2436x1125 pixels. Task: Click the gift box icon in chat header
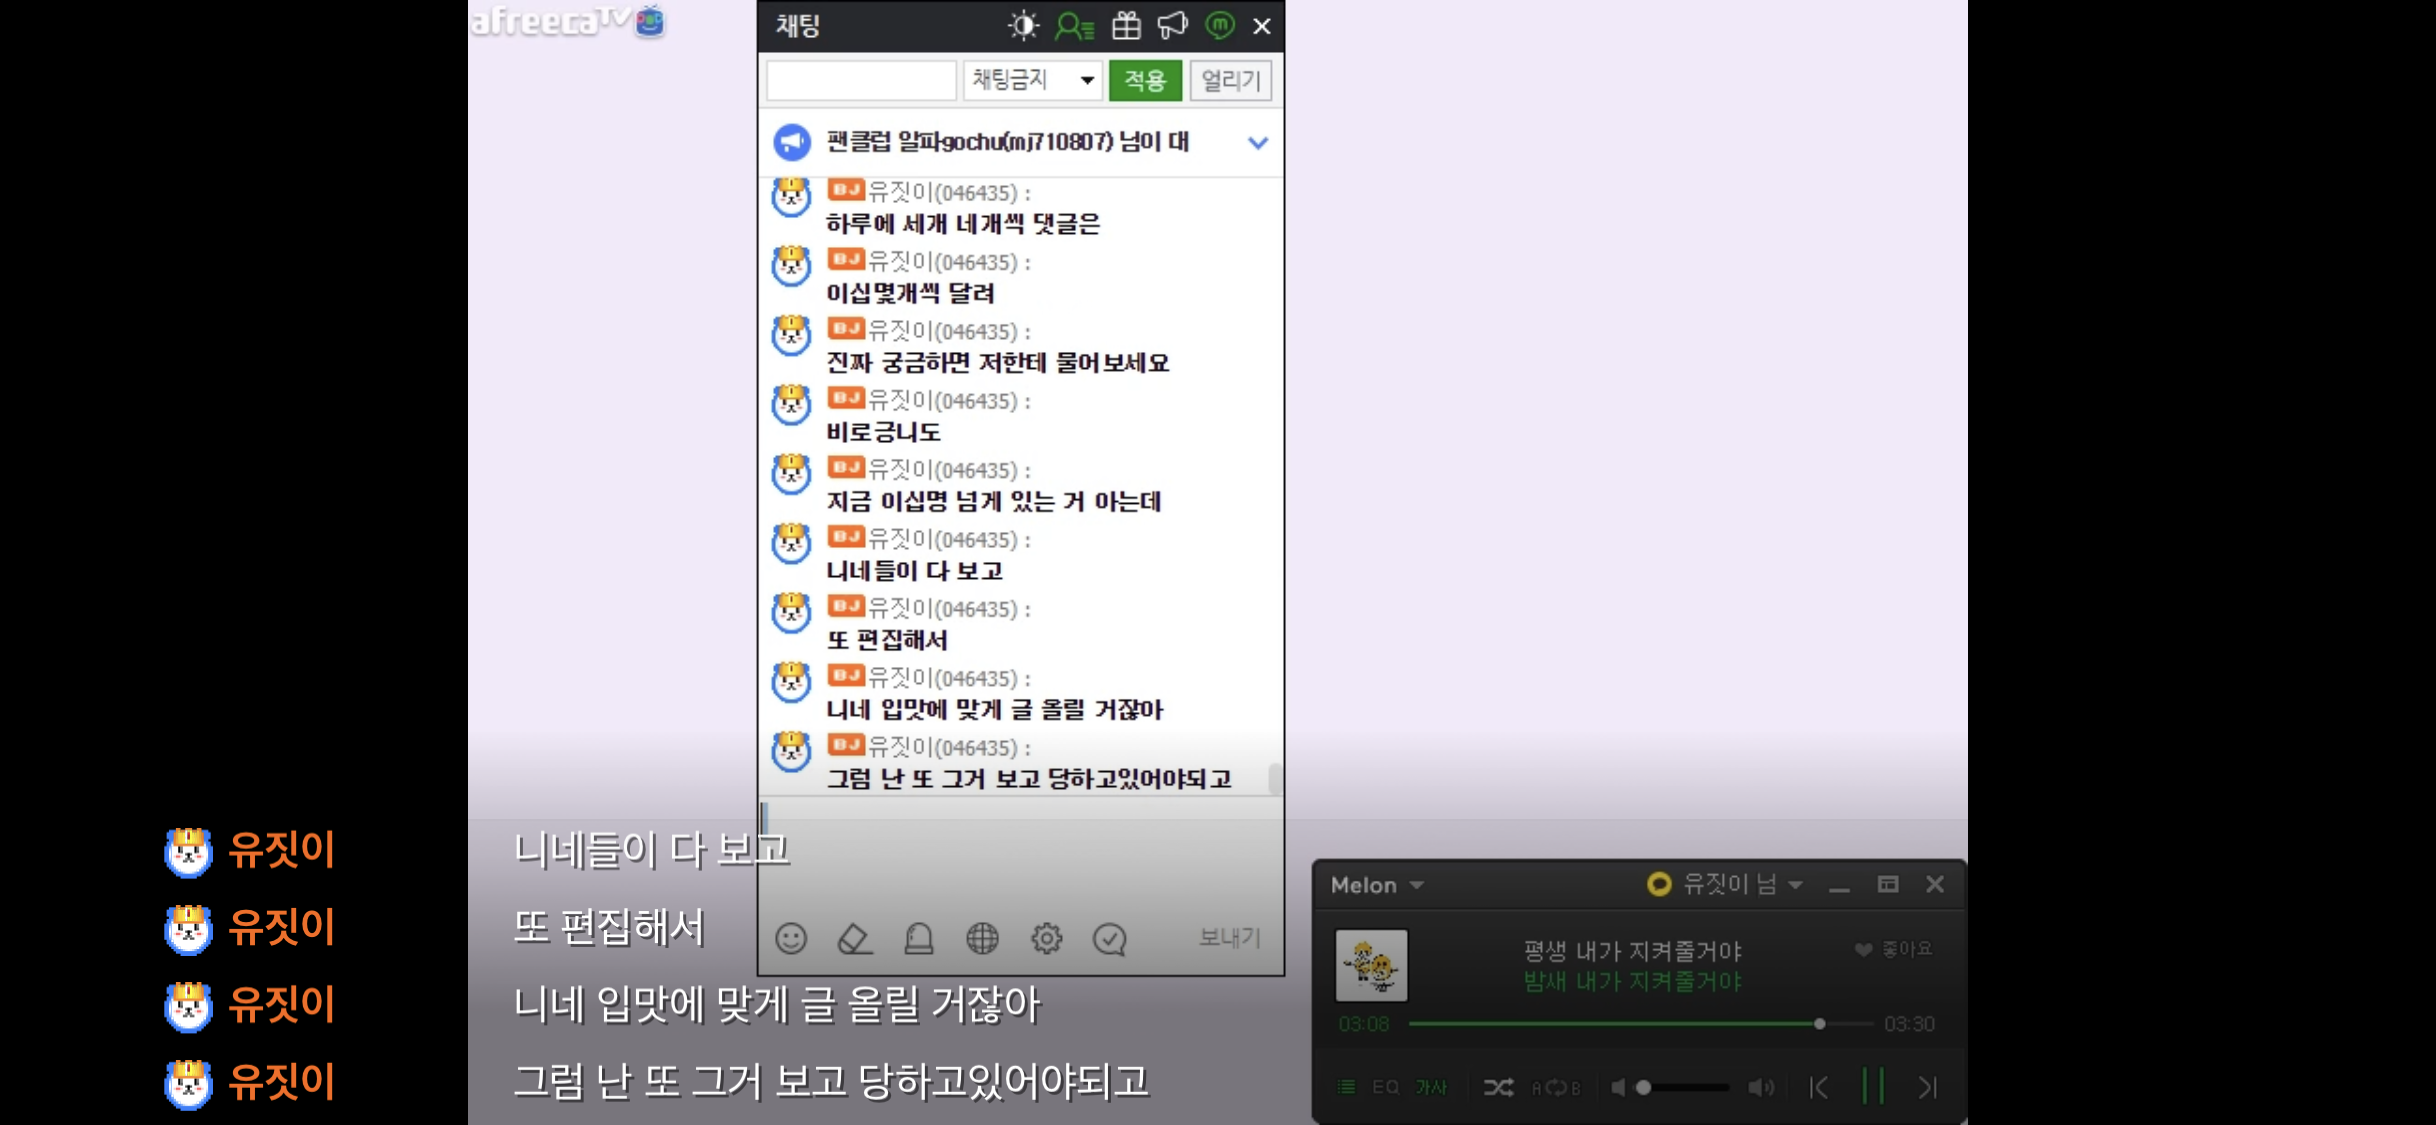click(x=1126, y=25)
